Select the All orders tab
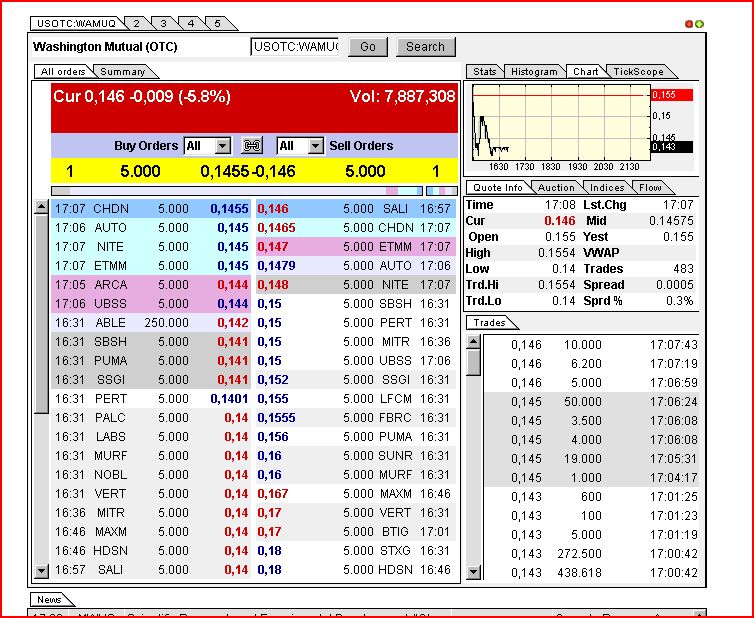The height and width of the screenshot is (618, 754). click(x=63, y=72)
